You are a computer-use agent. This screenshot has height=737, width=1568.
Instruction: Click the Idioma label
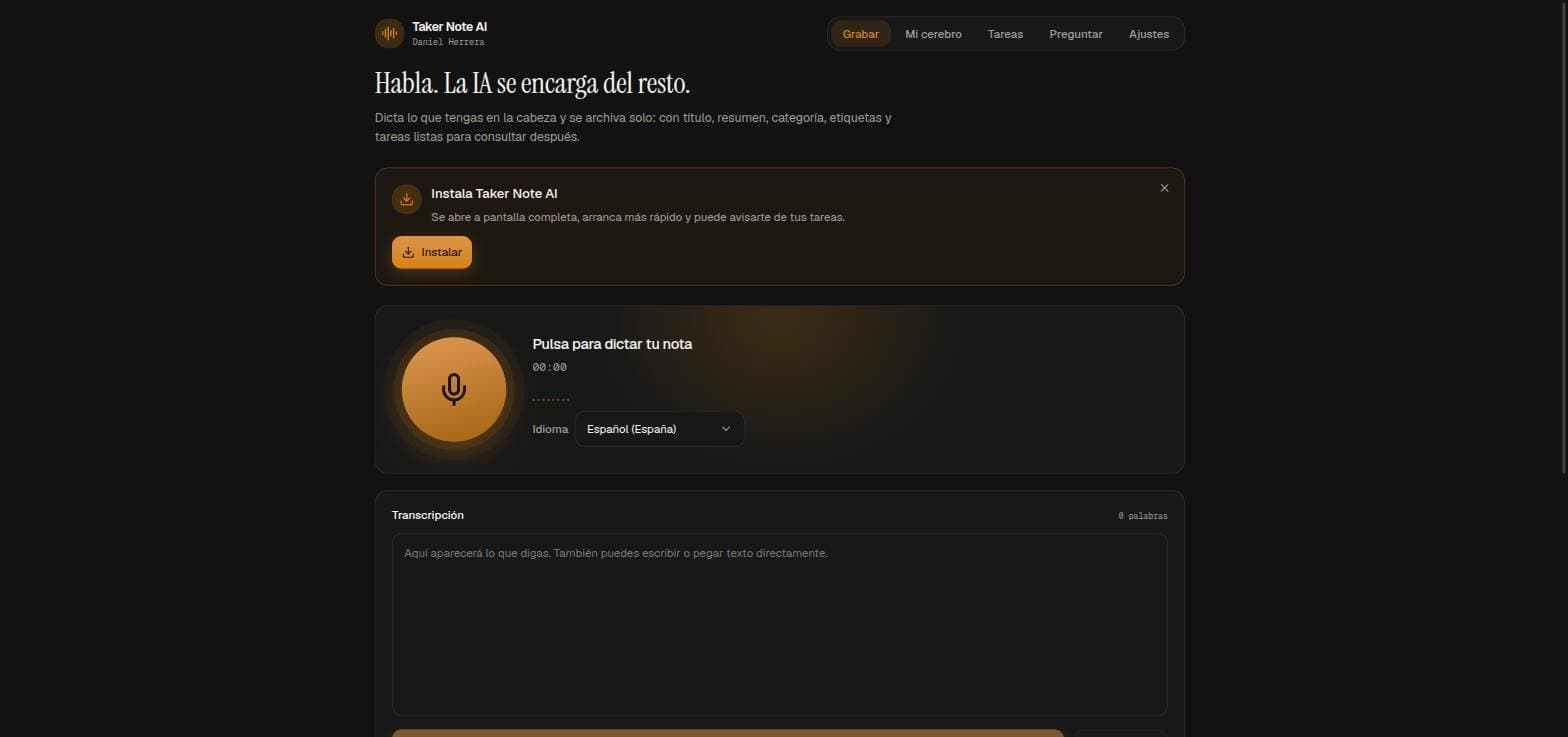coord(550,429)
